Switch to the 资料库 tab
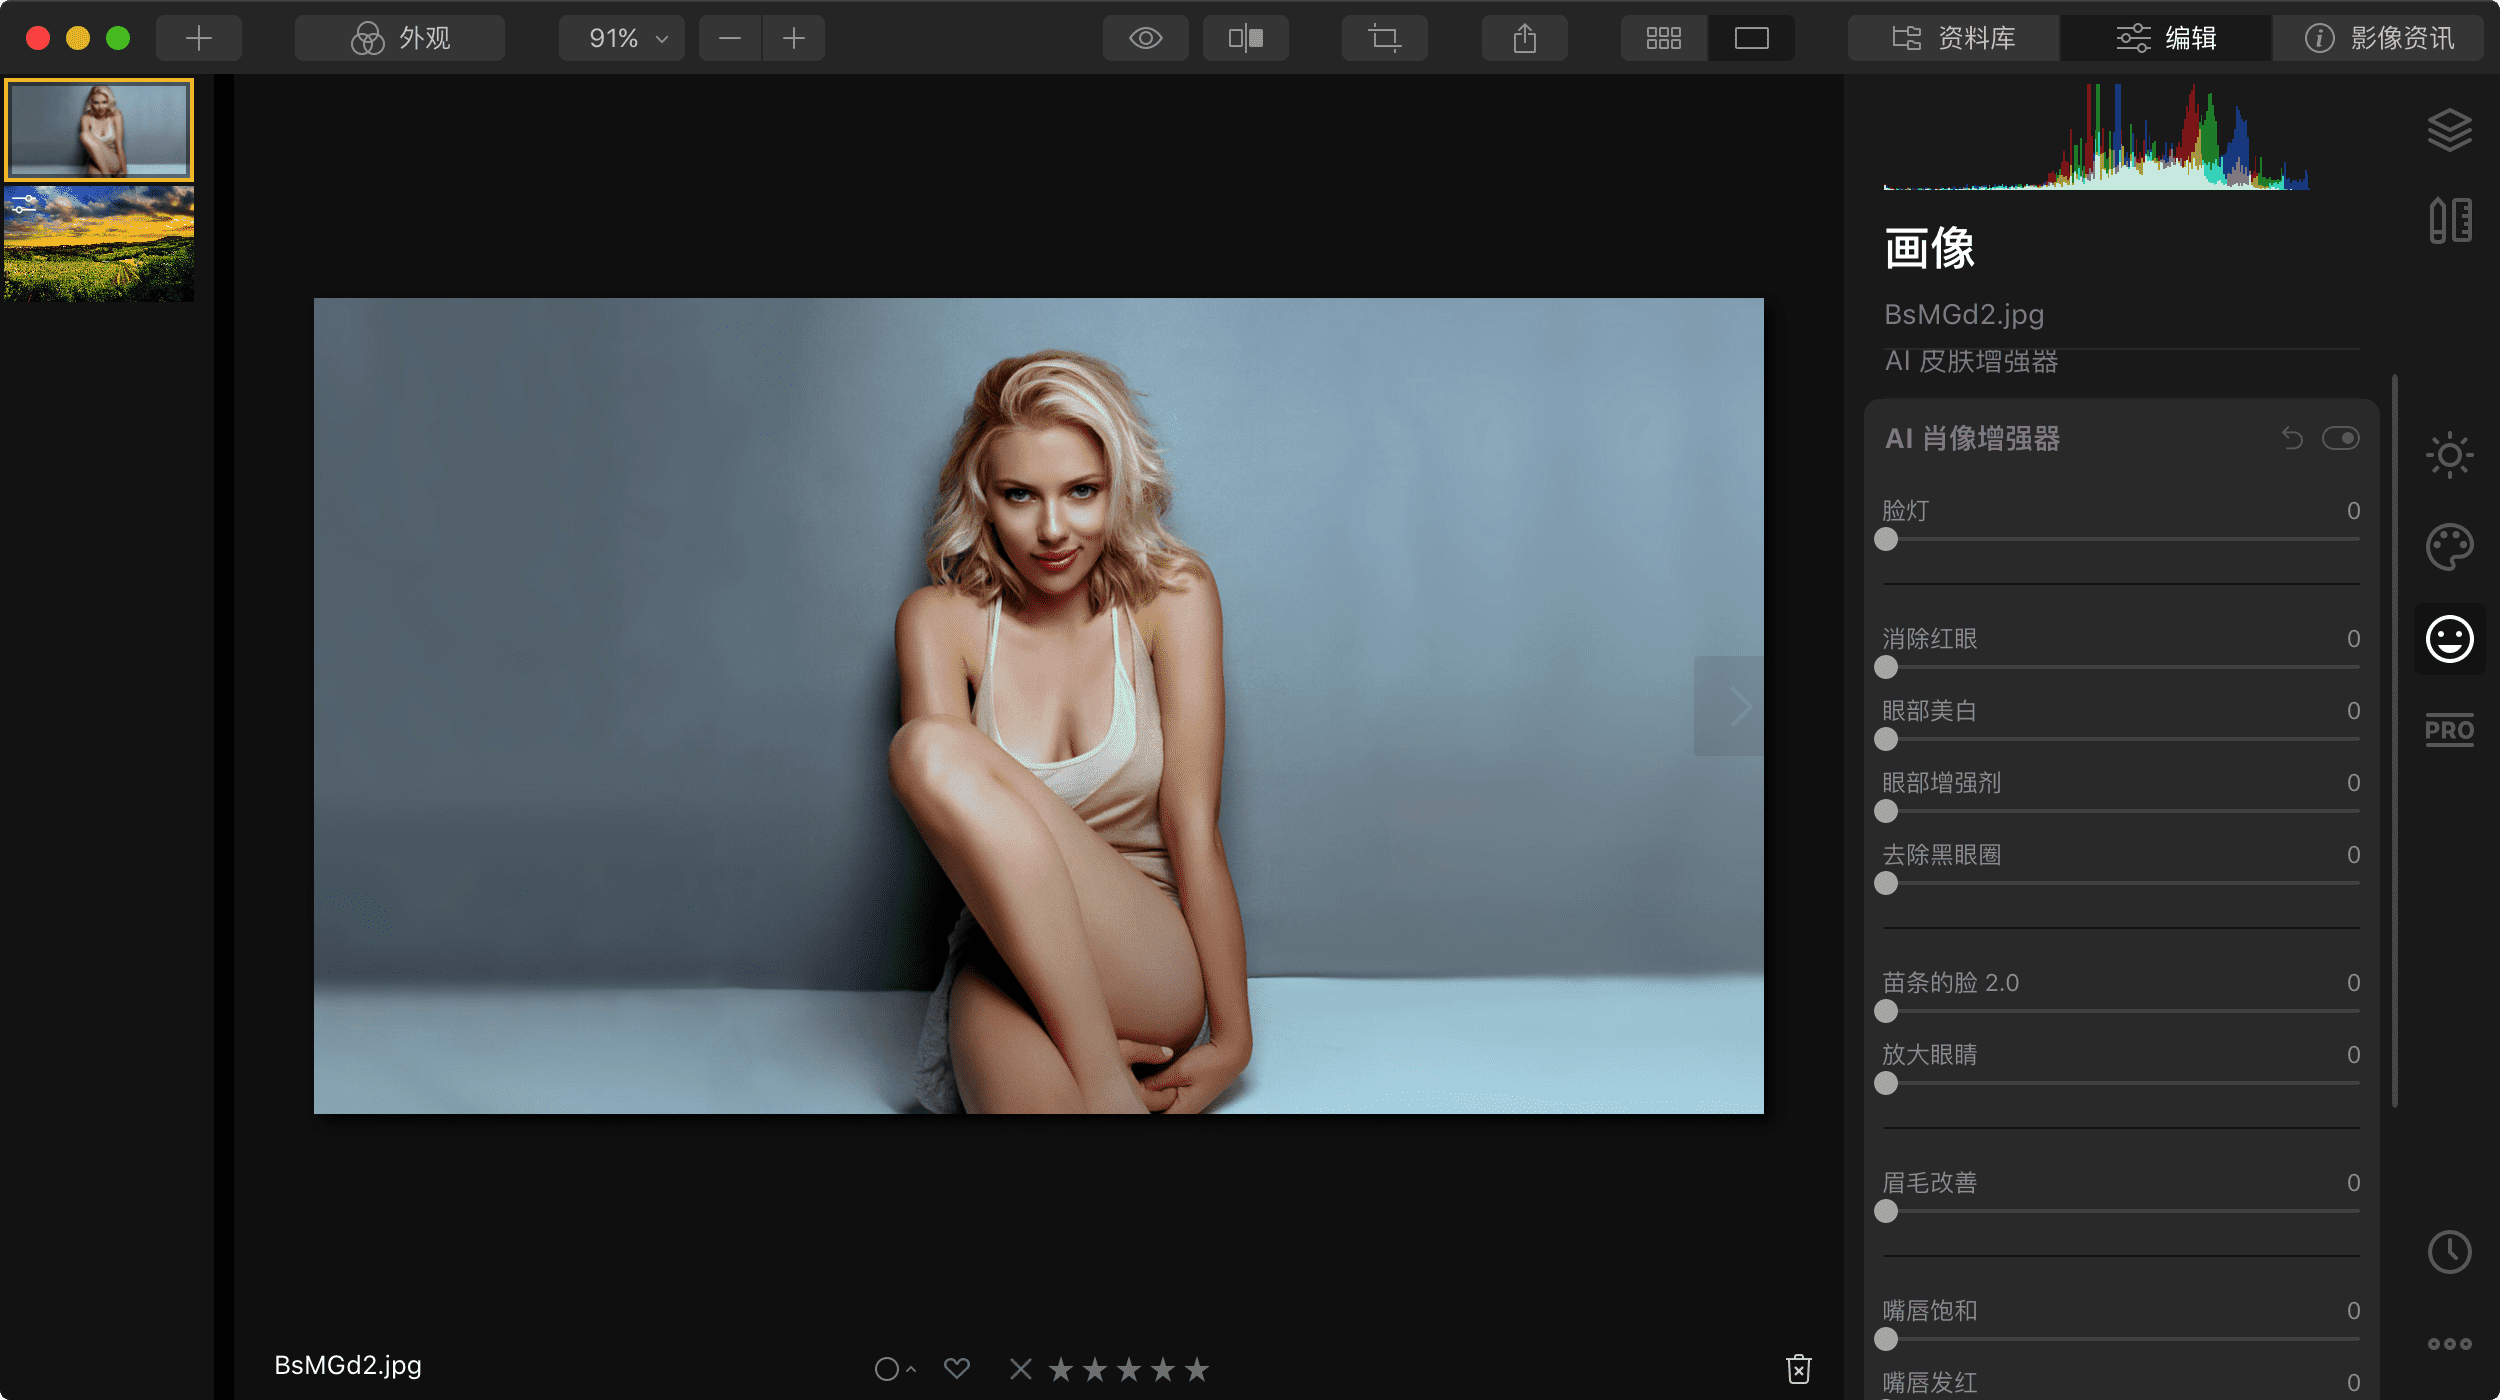2500x1400 pixels. point(1953,38)
